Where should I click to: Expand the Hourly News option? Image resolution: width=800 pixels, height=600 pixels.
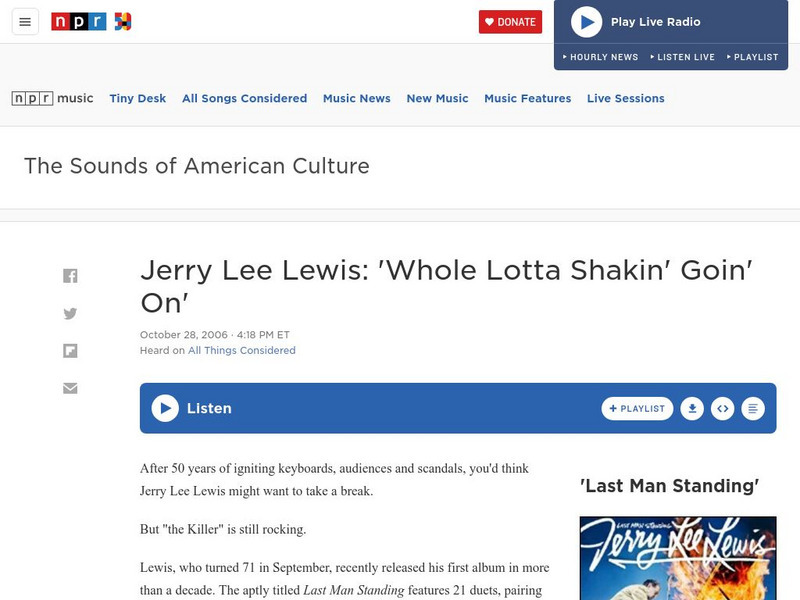point(600,57)
